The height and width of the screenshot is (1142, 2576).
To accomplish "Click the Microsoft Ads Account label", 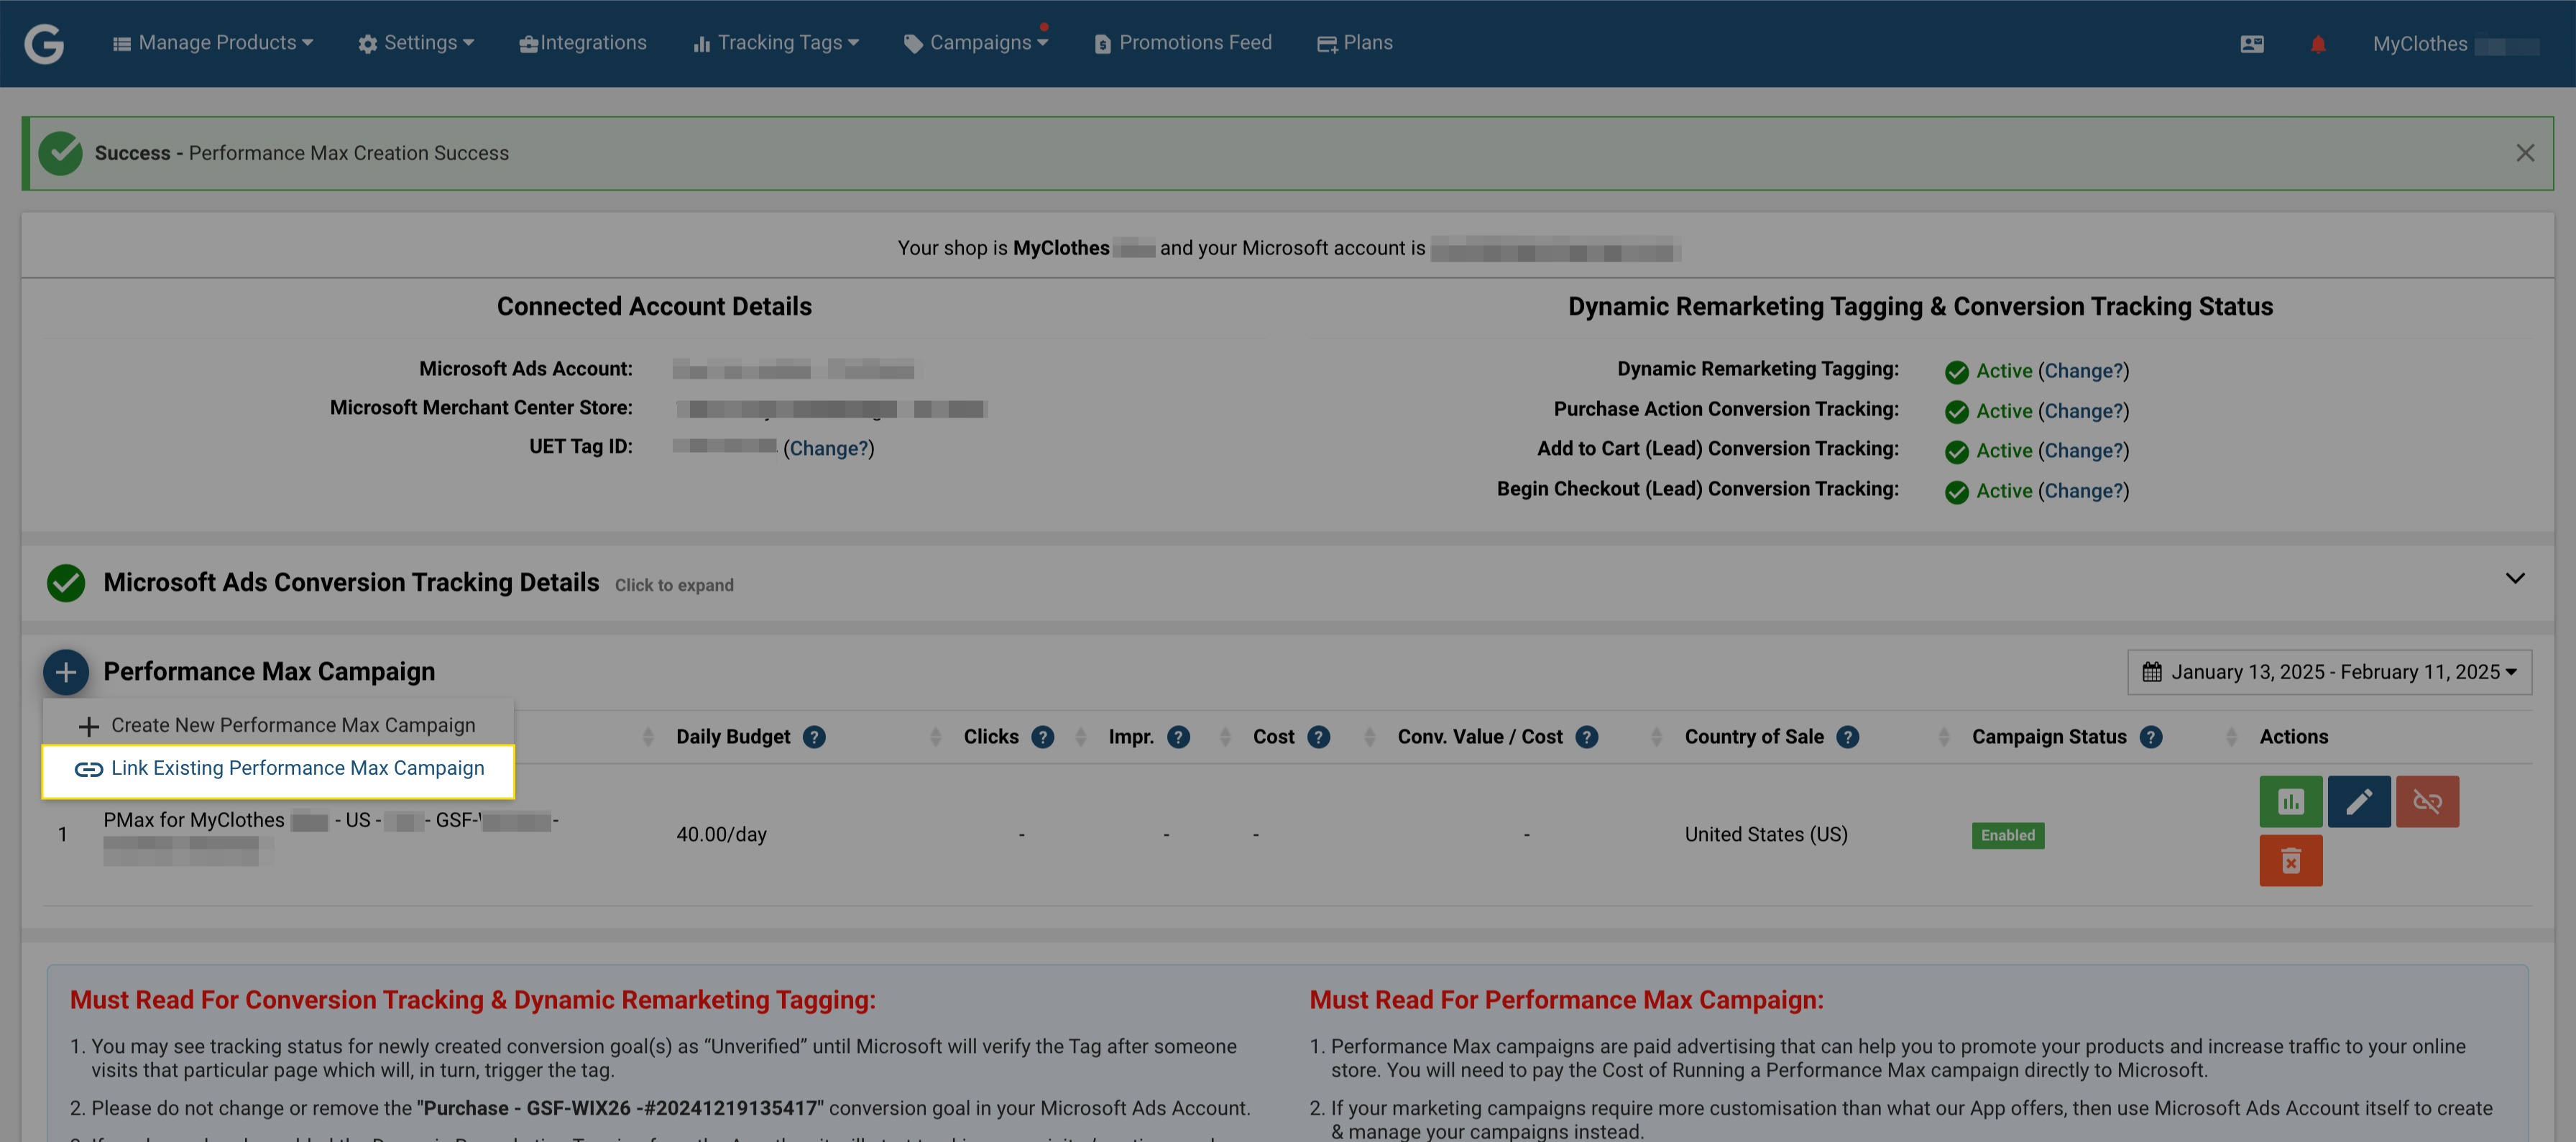I will (526, 369).
